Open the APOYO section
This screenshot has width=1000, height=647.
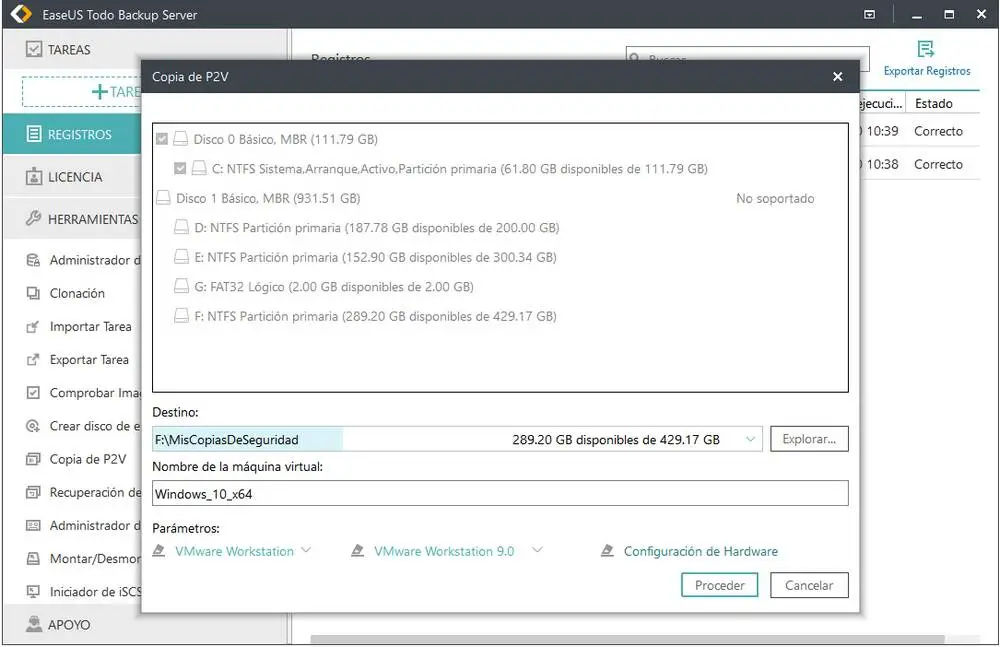(144, 624)
